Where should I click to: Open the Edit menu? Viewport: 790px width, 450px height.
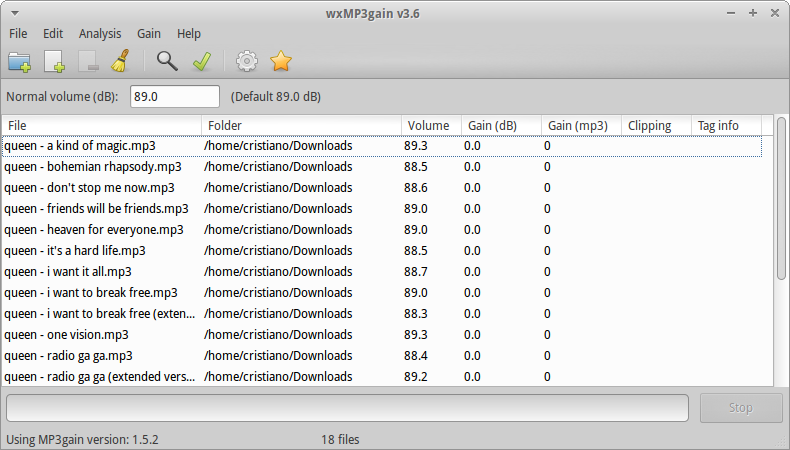[x=53, y=34]
